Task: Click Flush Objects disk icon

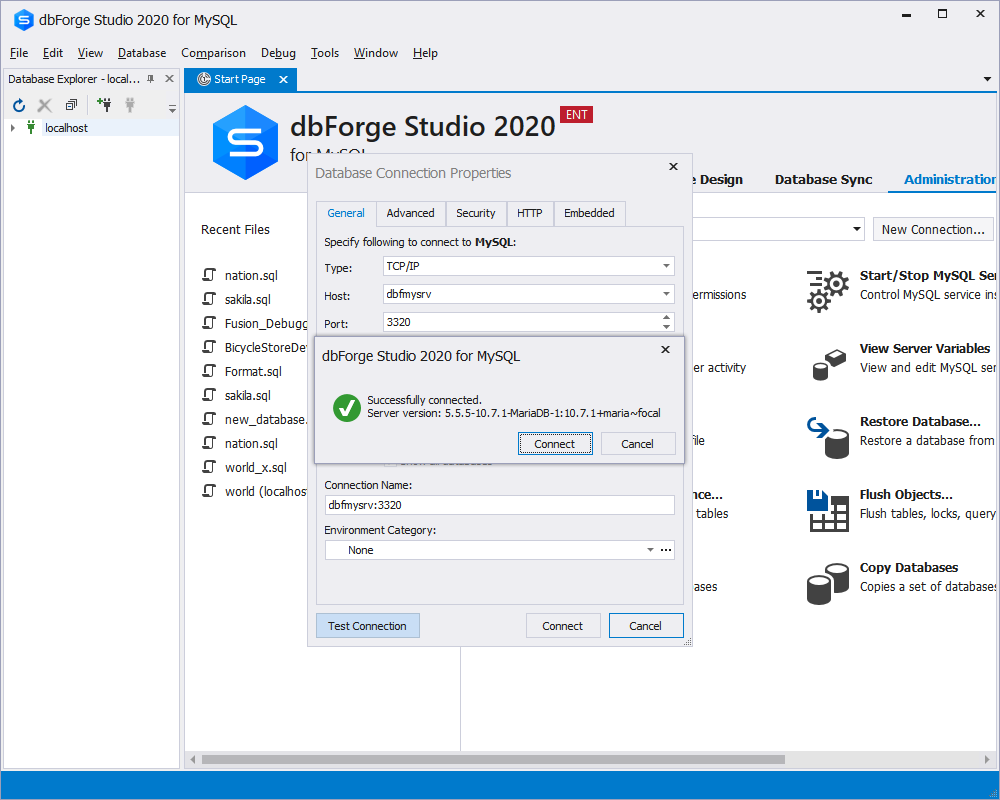Action: tap(828, 510)
